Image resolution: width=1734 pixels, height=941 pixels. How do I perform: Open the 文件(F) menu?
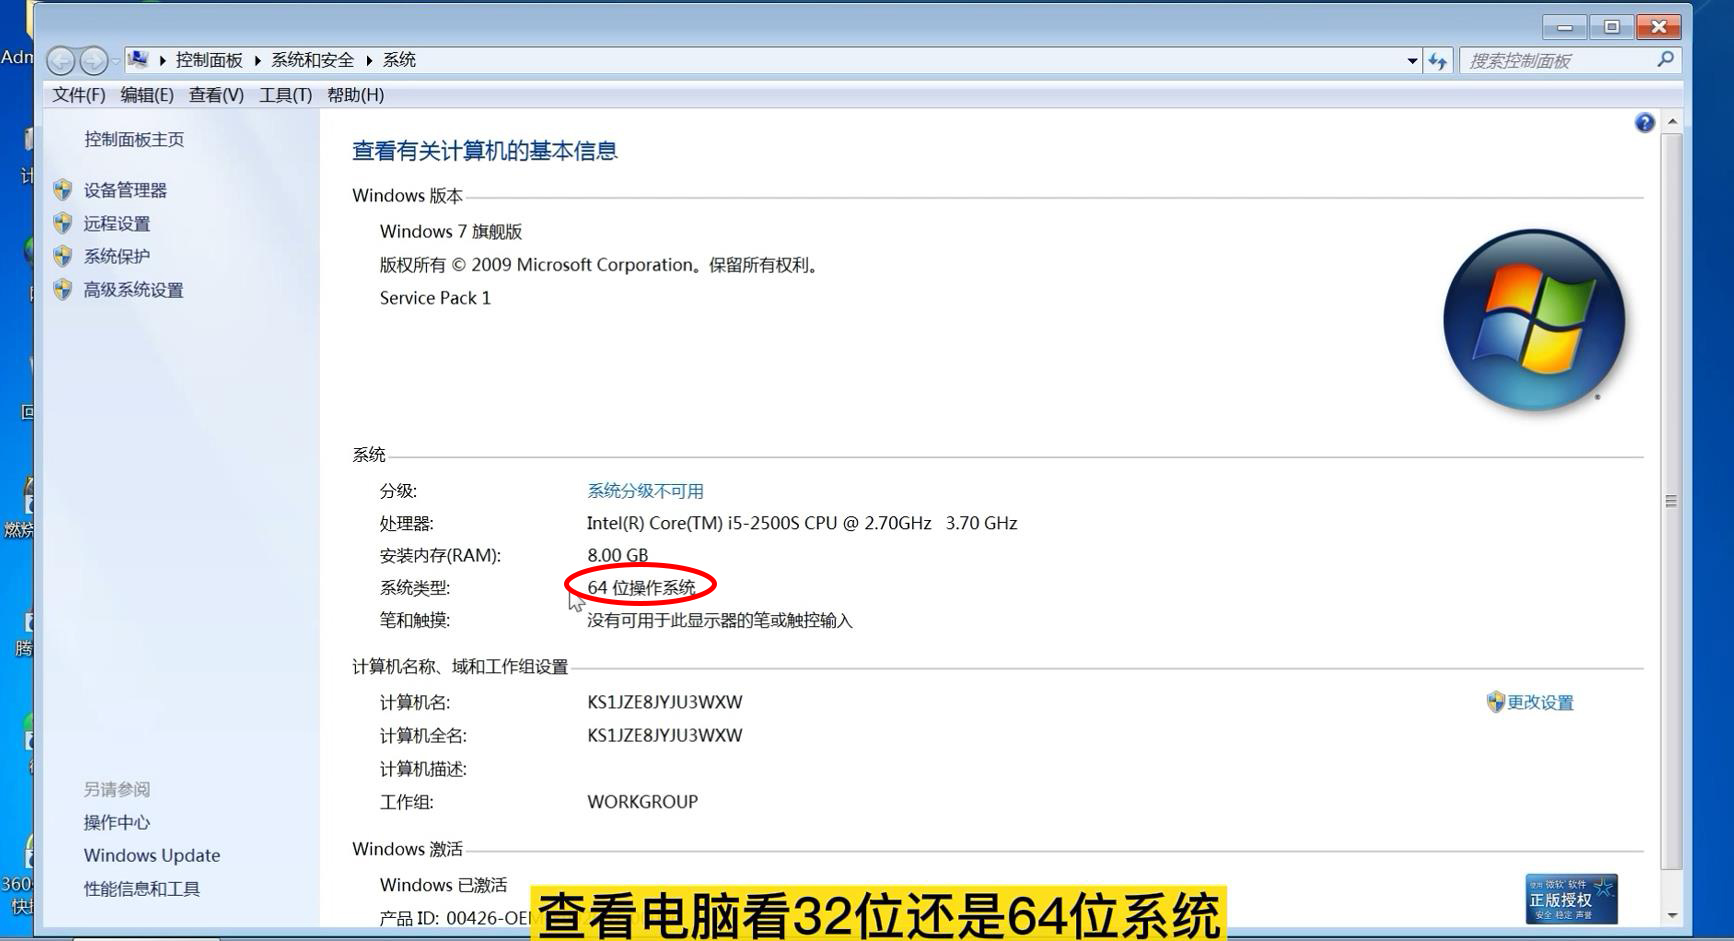click(x=78, y=95)
